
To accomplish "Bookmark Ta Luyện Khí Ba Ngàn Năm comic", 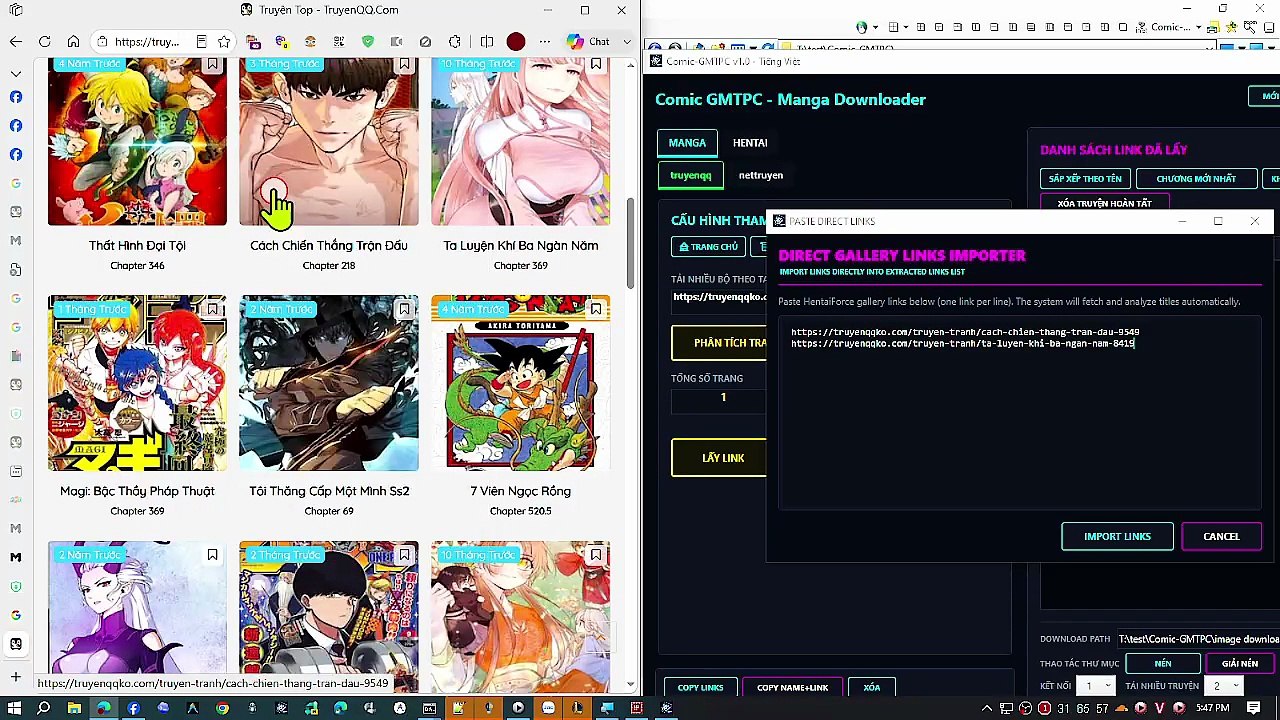I will click(x=596, y=65).
